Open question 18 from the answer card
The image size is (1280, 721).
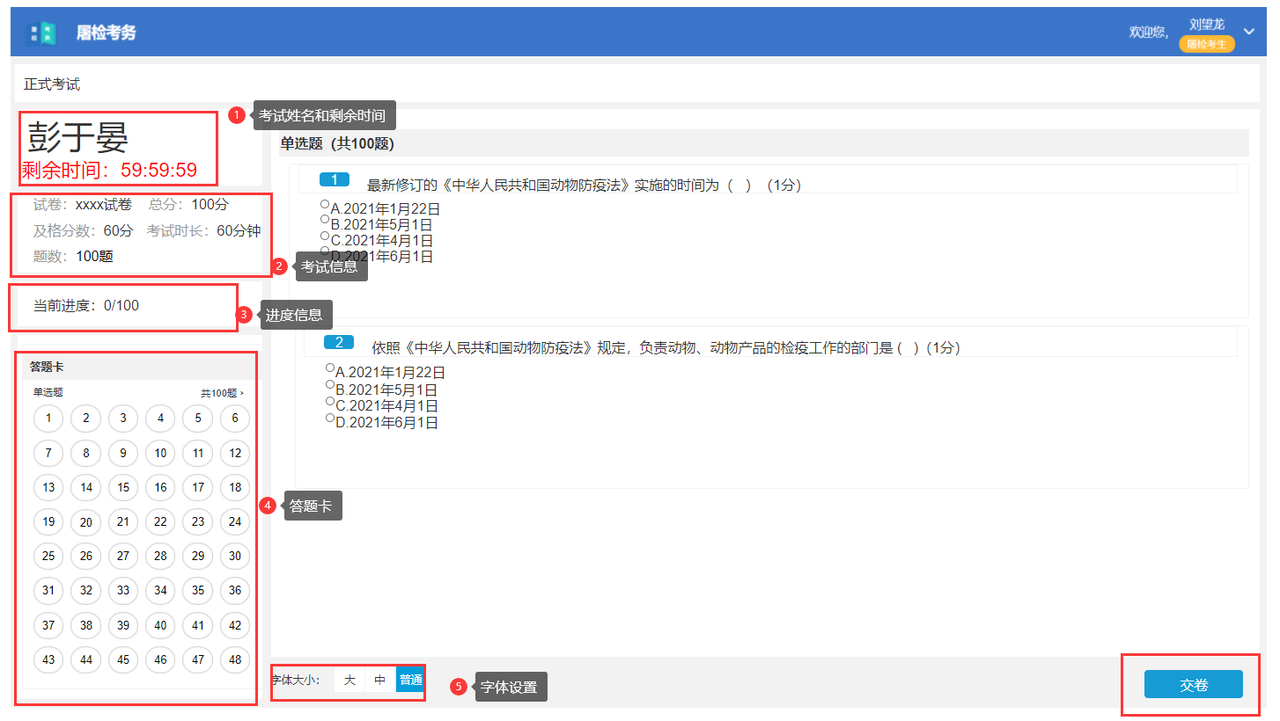pyautogui.click(x=235, y=488)
